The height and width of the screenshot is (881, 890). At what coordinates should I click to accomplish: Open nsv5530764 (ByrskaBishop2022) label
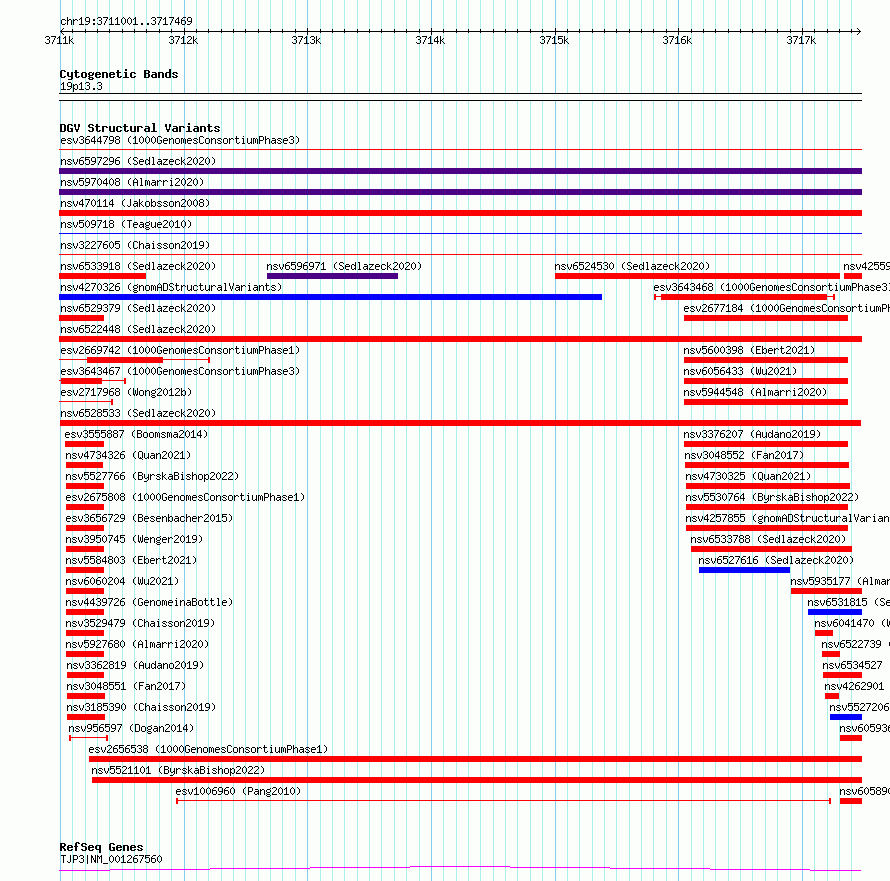(772, 497)
